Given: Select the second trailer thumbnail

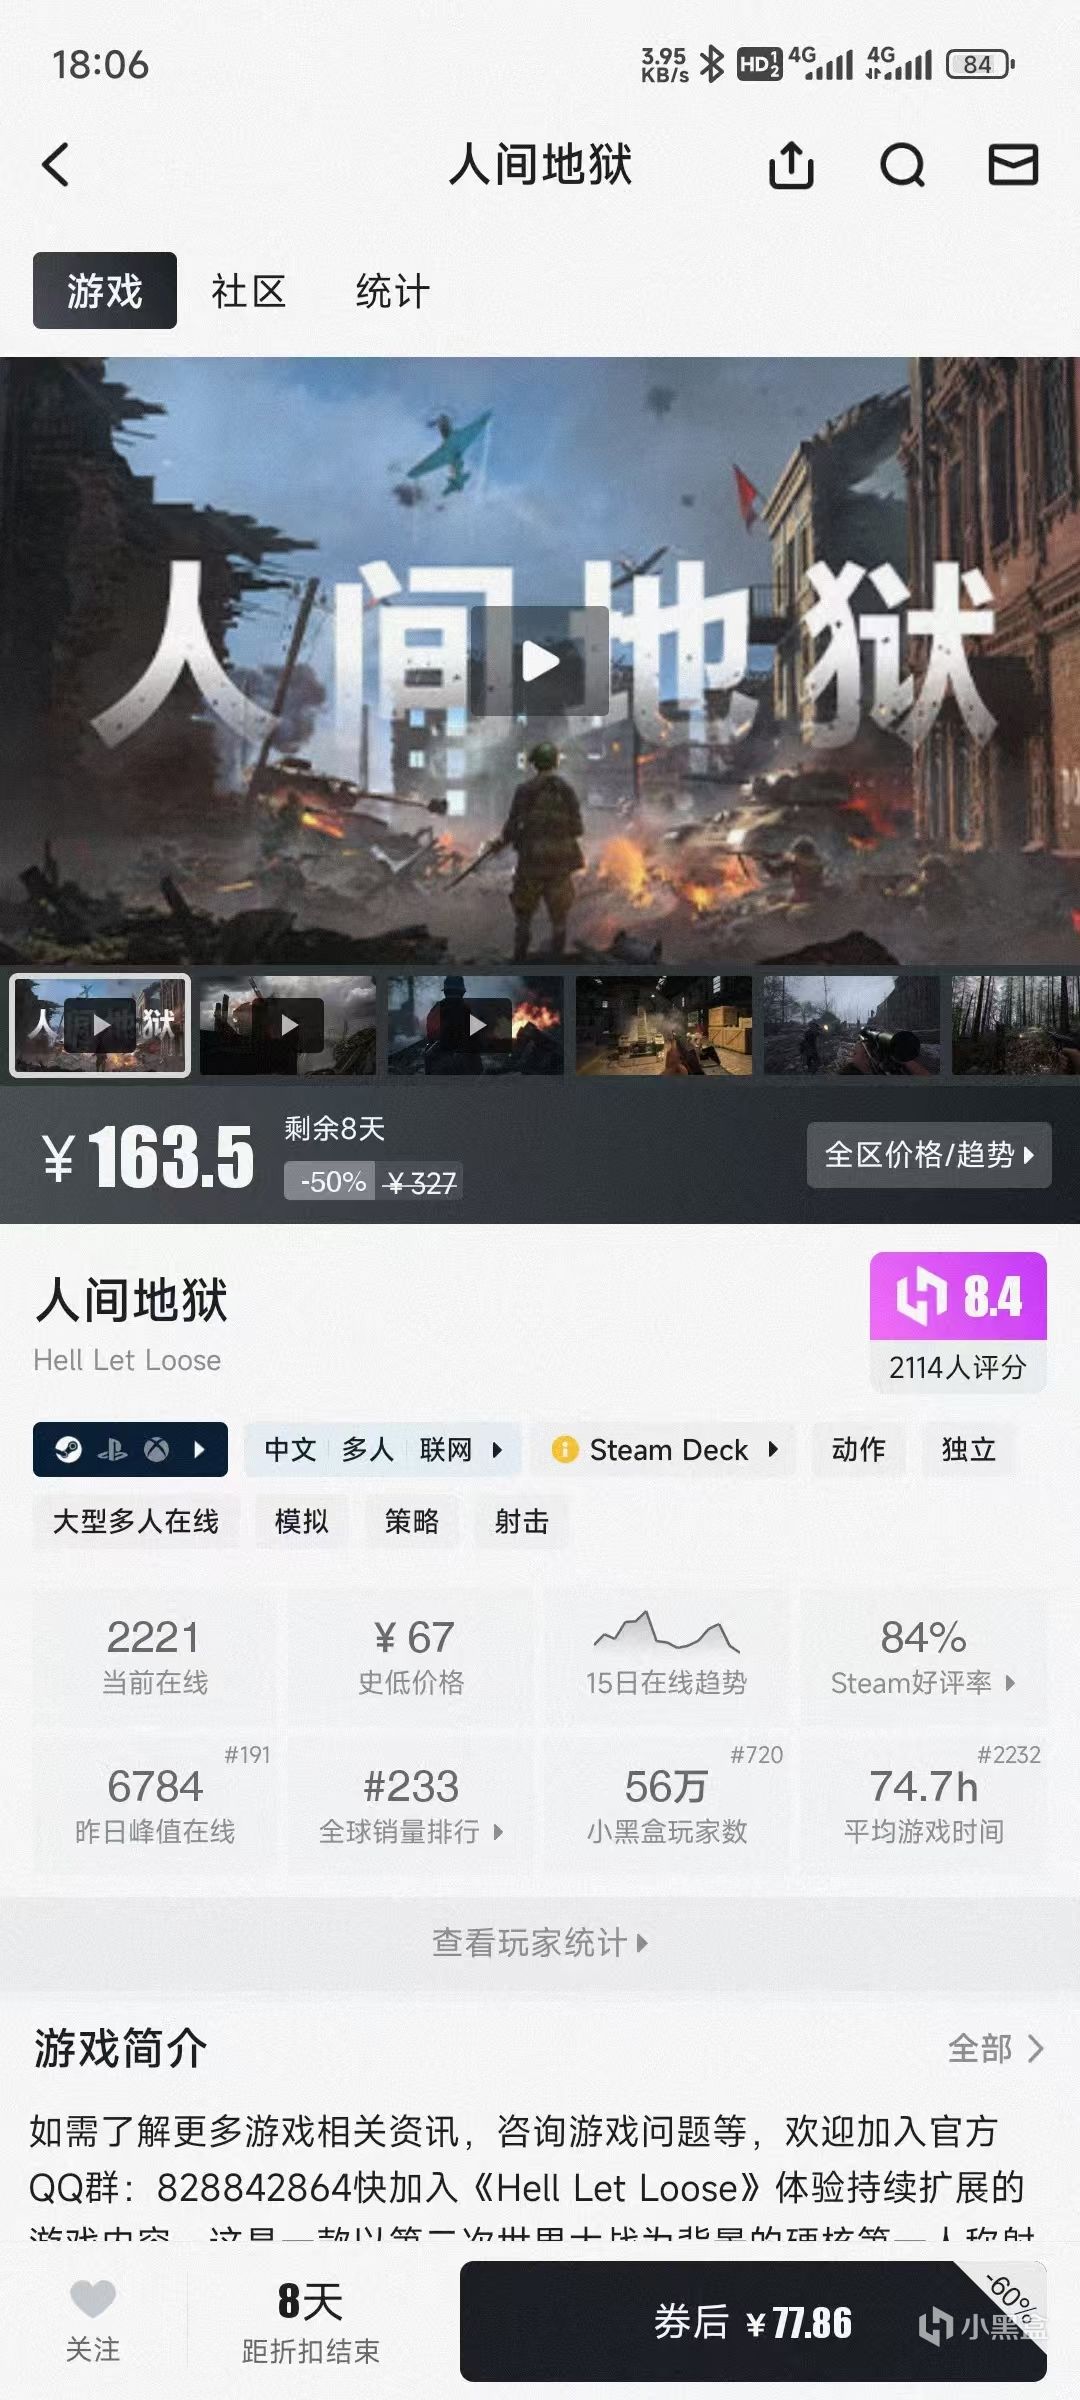Looking at the screenshot, I should (288, 1025).
